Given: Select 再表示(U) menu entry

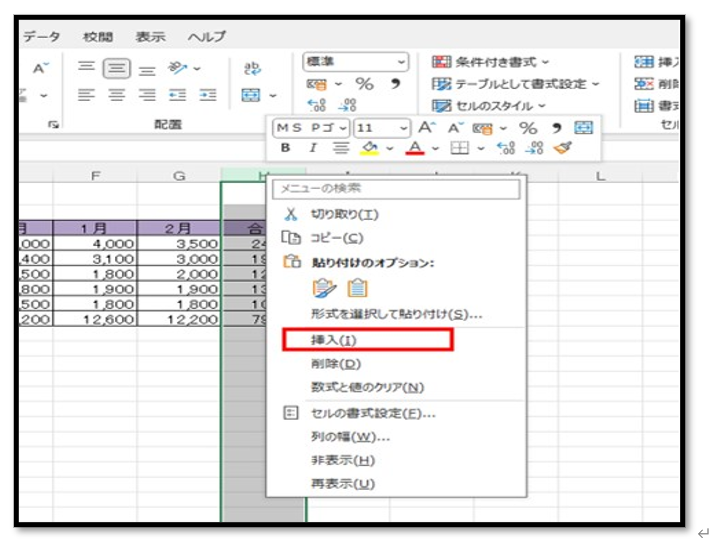Looking at the screenshot, I should (x=342, y=484).
